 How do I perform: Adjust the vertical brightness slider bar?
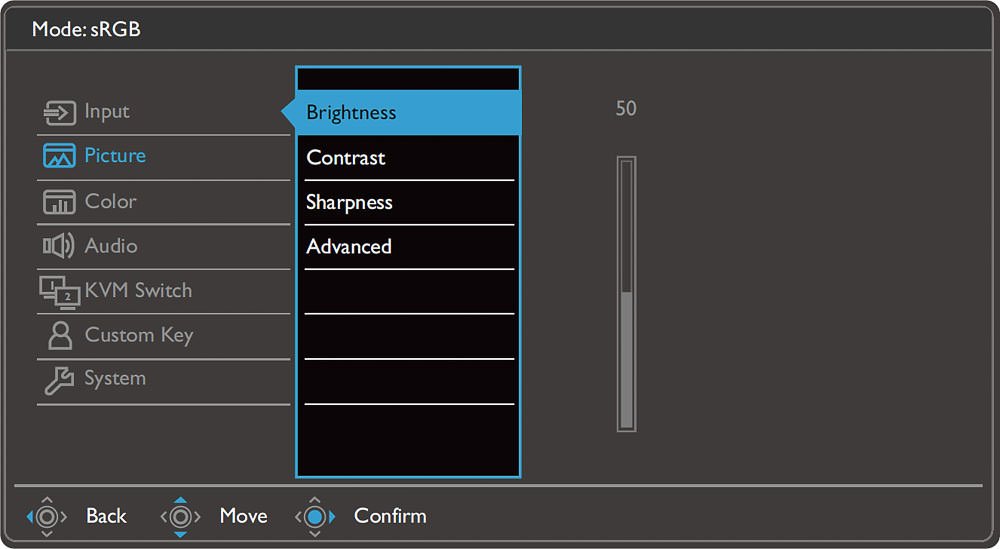(626, 294)
